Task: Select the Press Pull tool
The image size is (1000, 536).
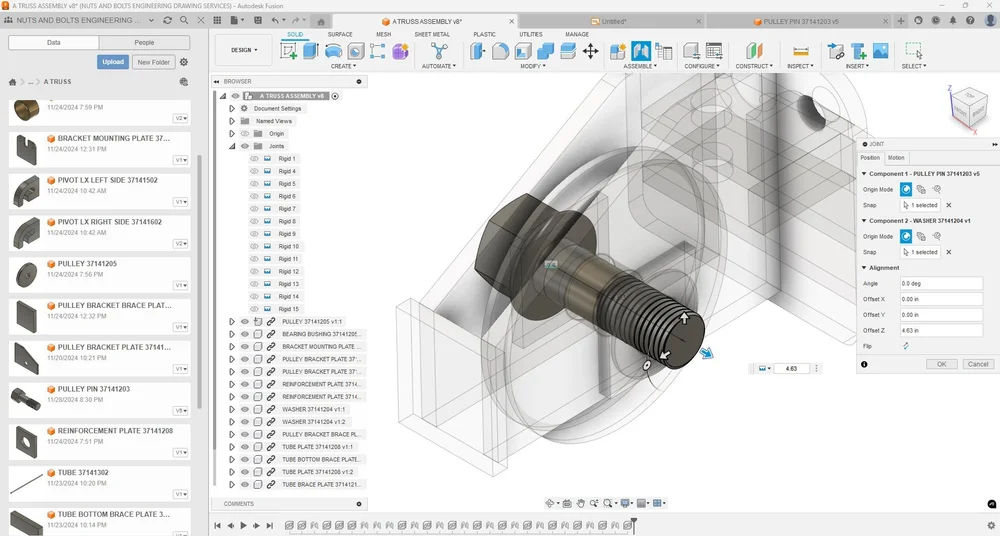Action: coord(478,51)
